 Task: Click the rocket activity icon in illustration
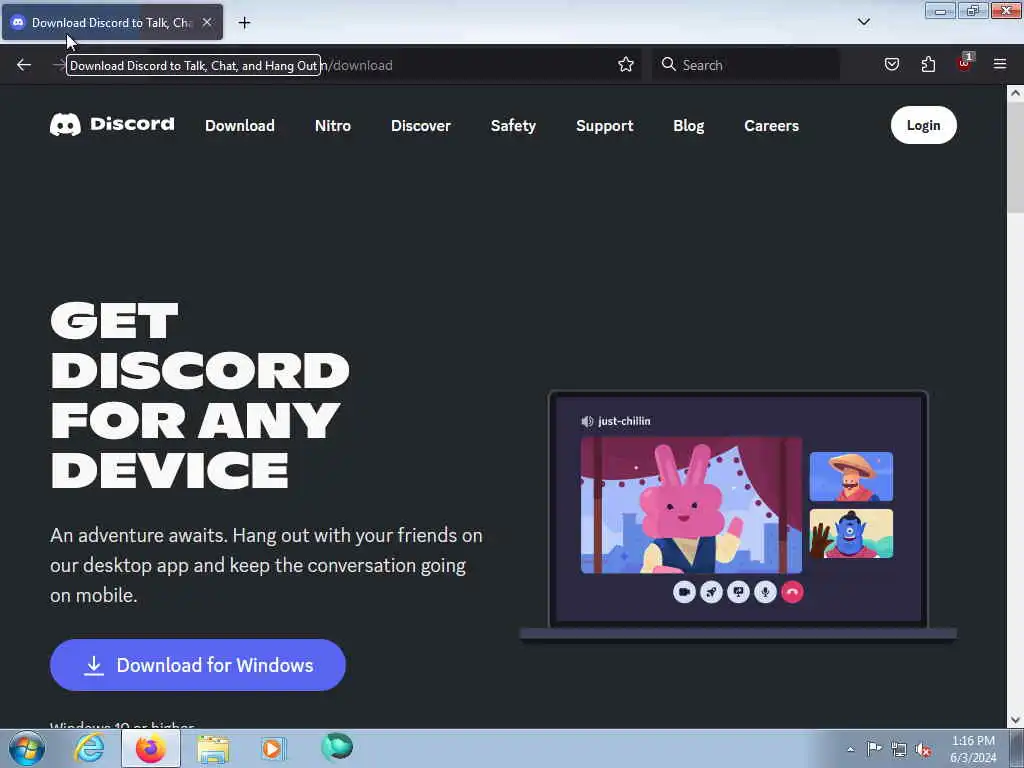[711, 592]
